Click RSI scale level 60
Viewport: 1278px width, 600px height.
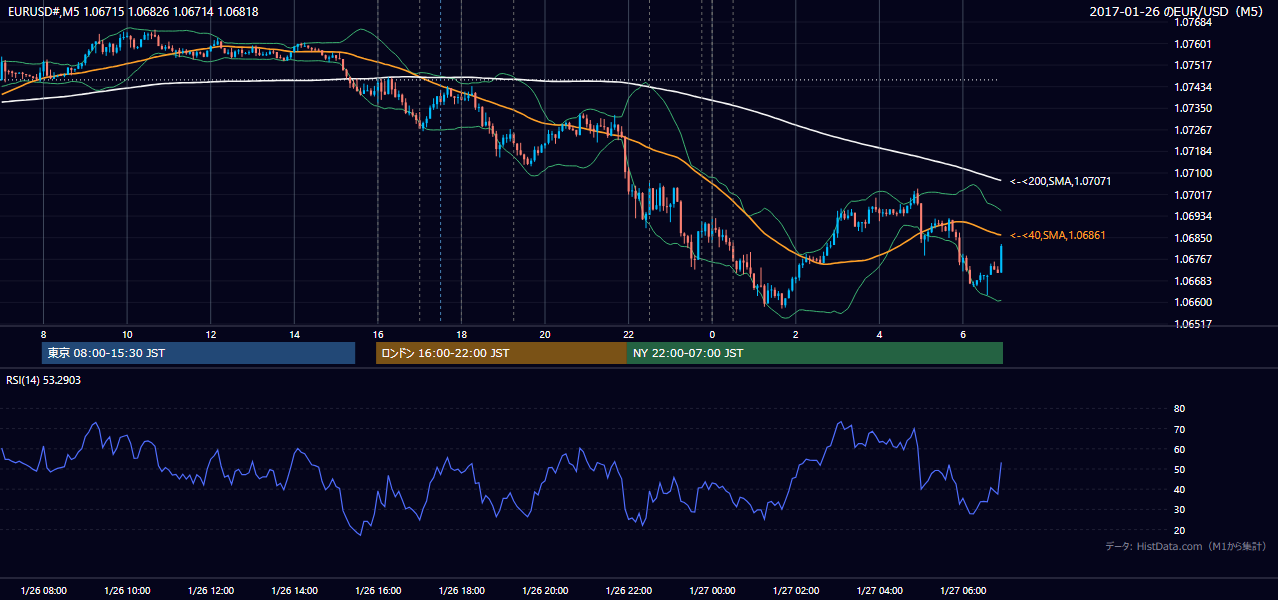click(x=1180, y=449)
